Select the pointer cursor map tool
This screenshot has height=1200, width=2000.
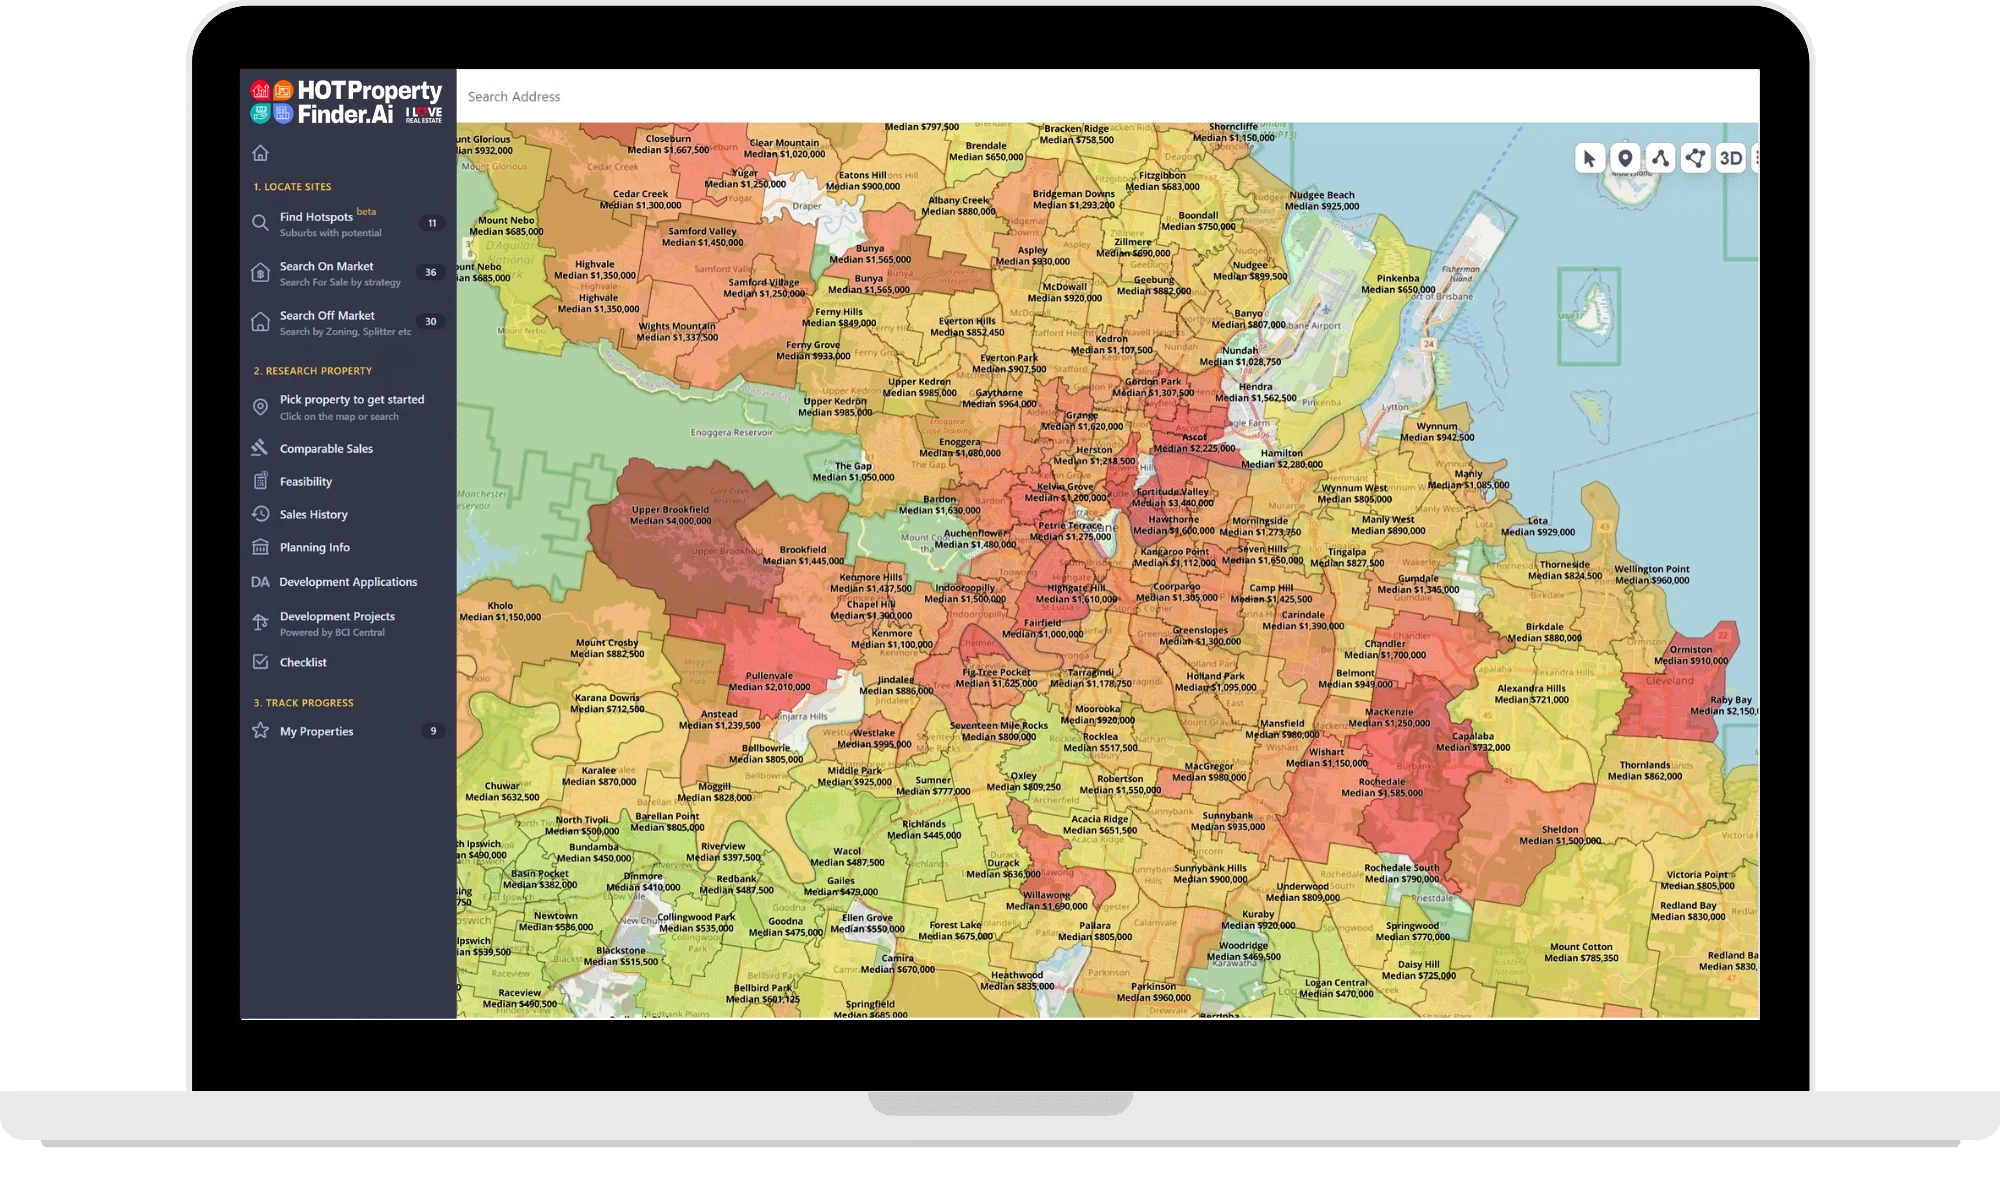[x=1589, y=158]
